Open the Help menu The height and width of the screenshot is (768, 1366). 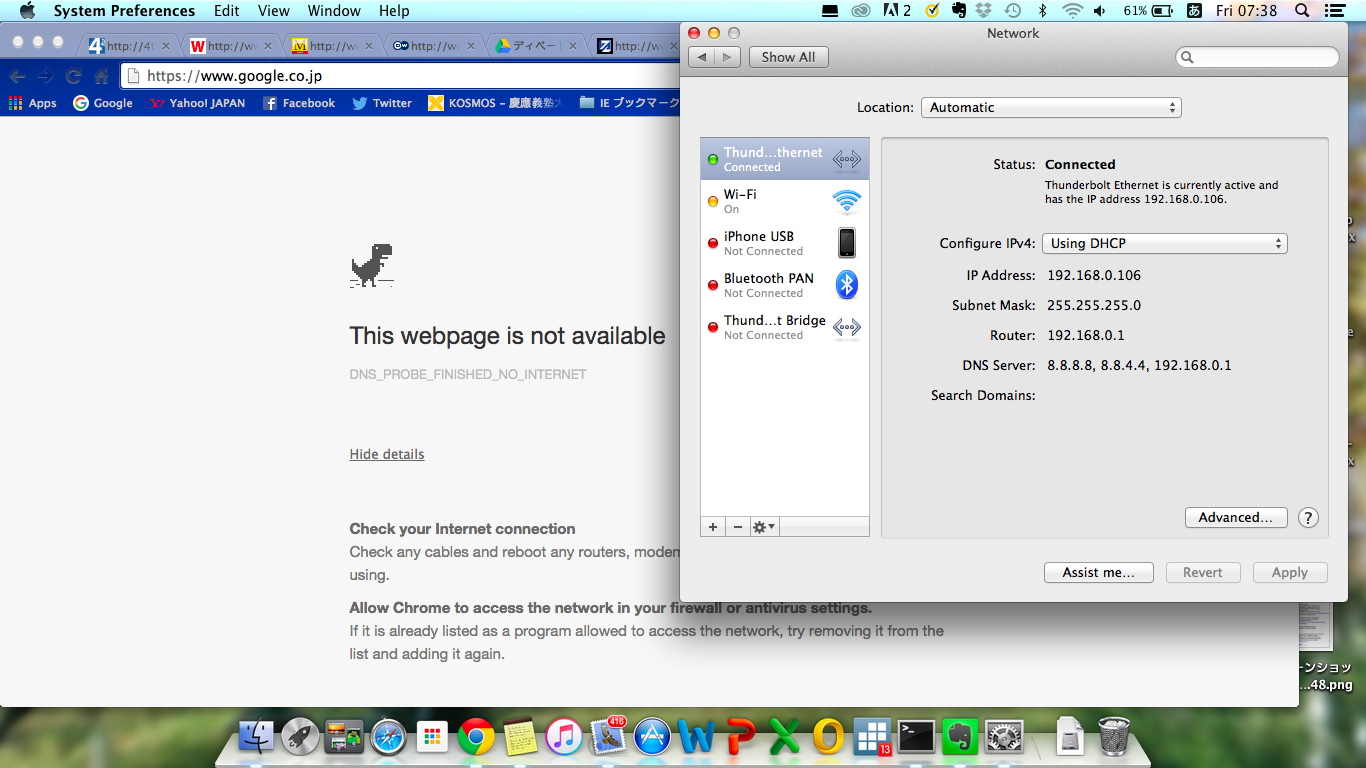click(x=394, y=11)
